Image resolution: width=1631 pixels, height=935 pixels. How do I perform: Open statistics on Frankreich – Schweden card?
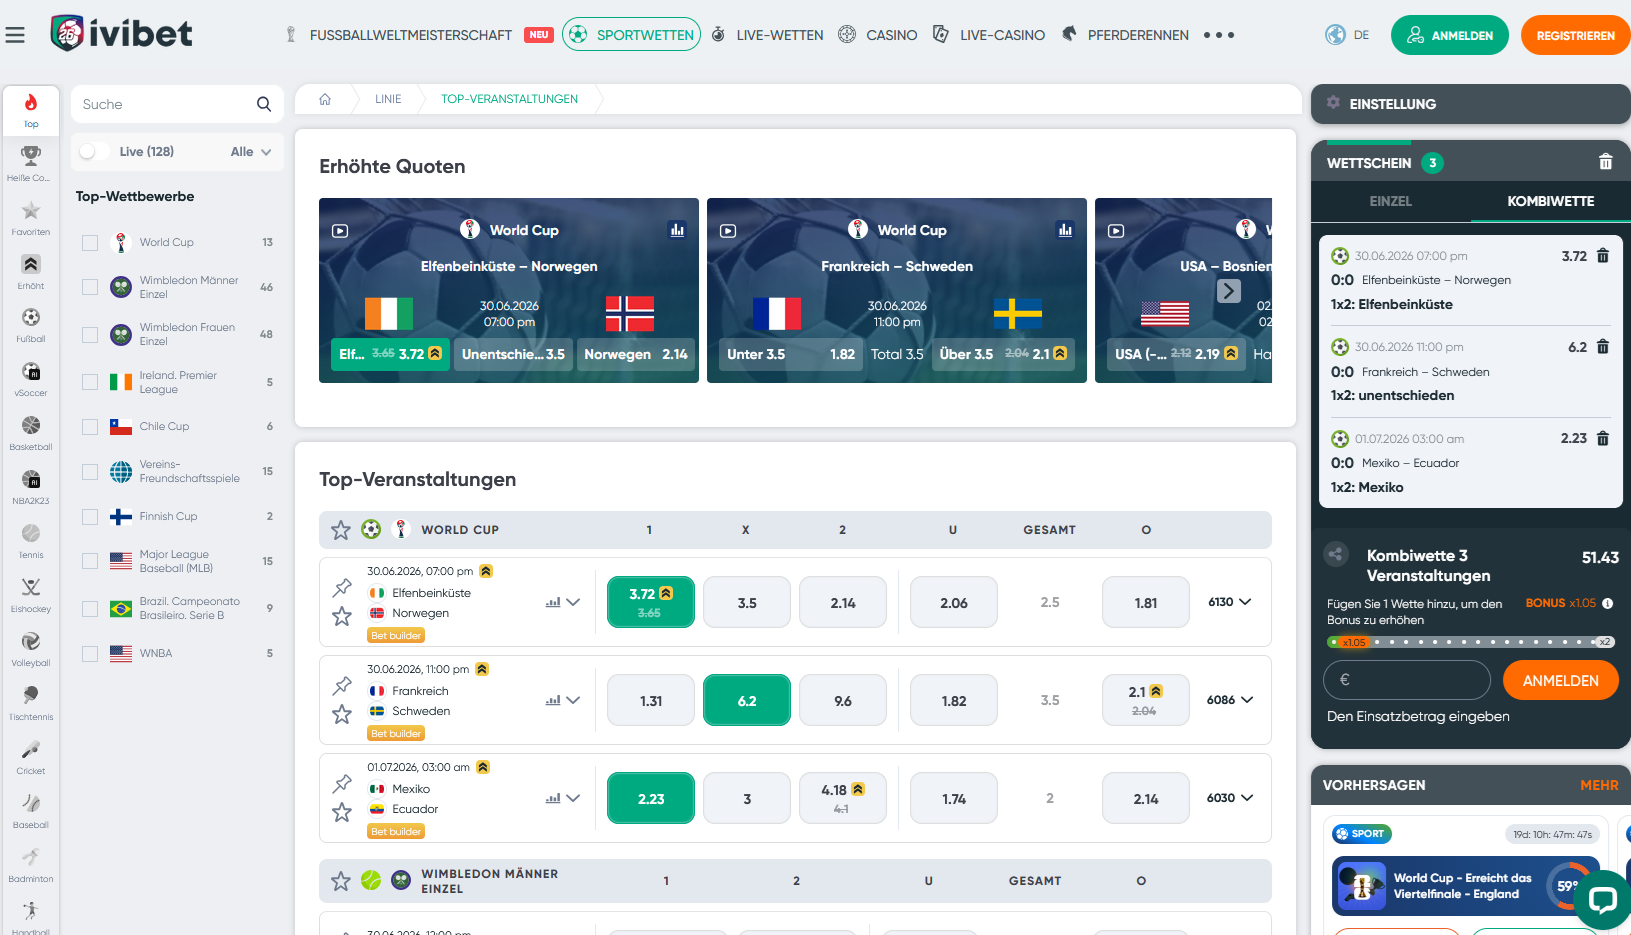click(1065, 230)
